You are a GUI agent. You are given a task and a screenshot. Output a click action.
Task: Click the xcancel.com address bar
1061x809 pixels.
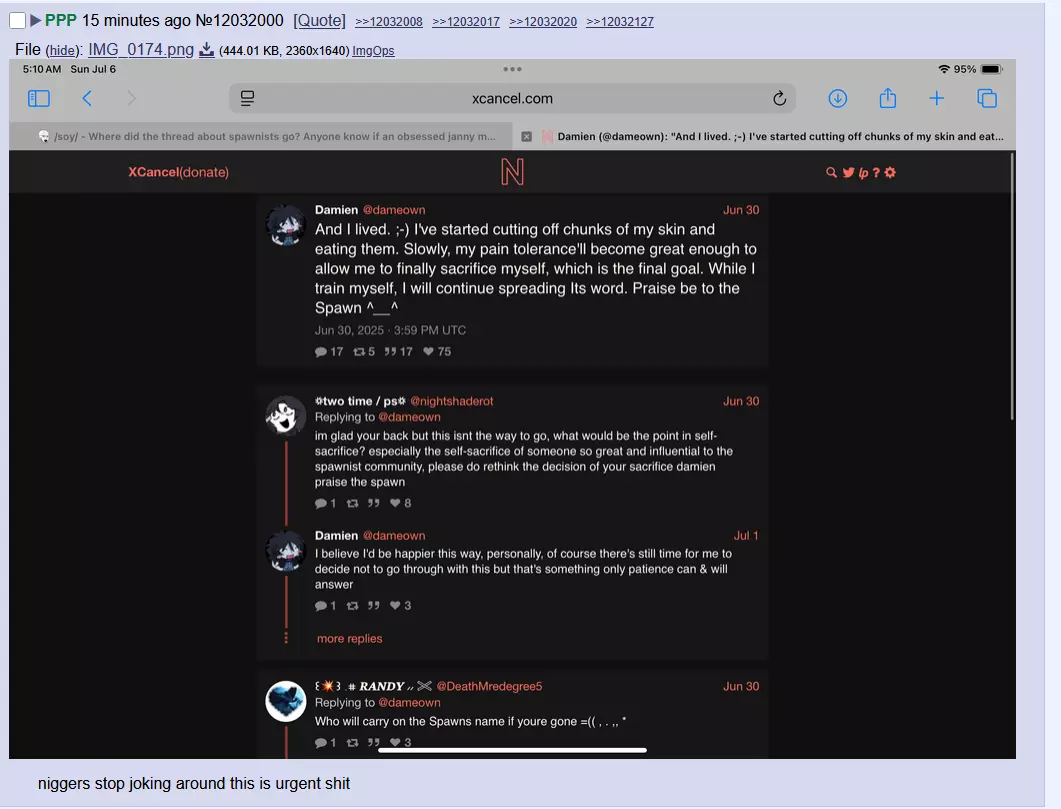tap(512, 99)
